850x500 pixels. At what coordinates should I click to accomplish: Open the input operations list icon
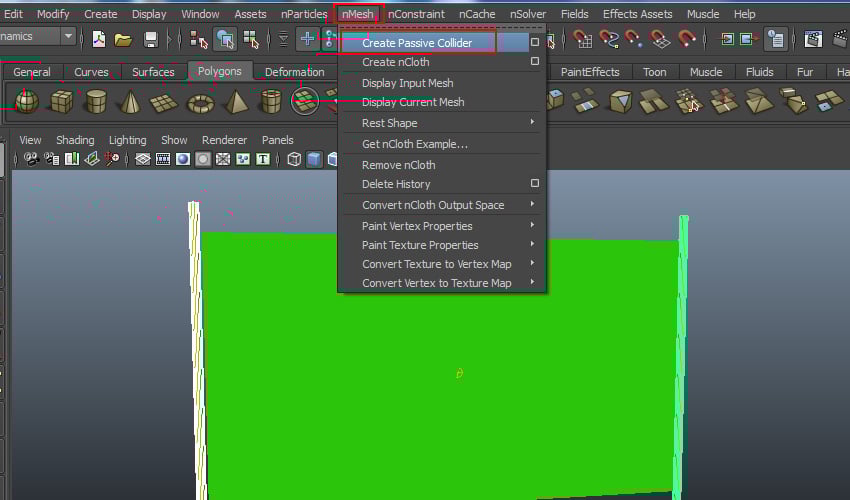[x=727, y=39]
